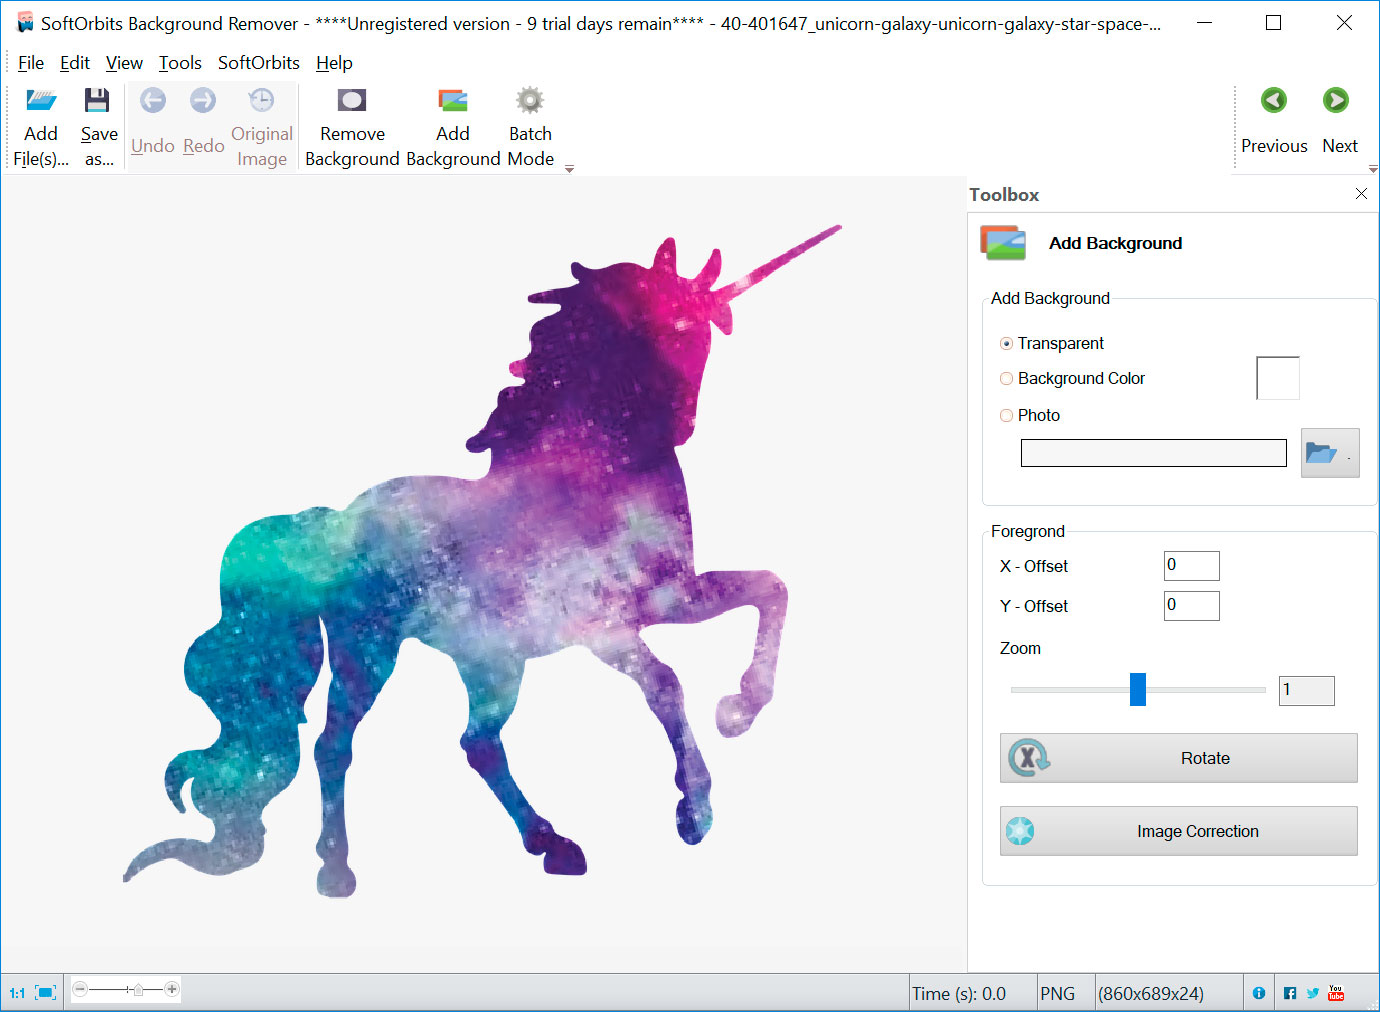Open the Tools menu
Screen dimensions: 1380x1012
pyautogui.click(x=180, y=62)
